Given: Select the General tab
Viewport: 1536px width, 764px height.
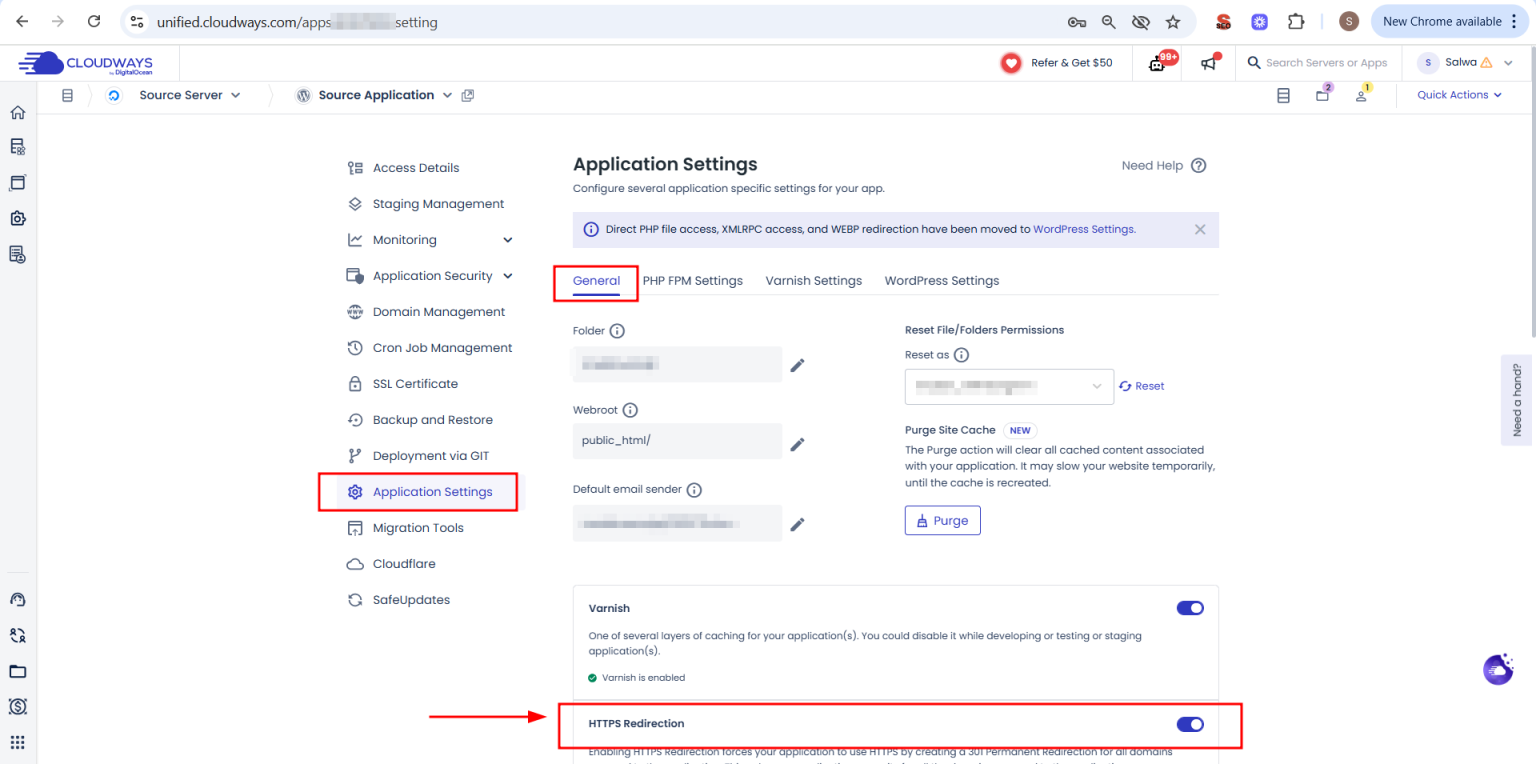Looking at the screenshot, I should click(597, 281).
